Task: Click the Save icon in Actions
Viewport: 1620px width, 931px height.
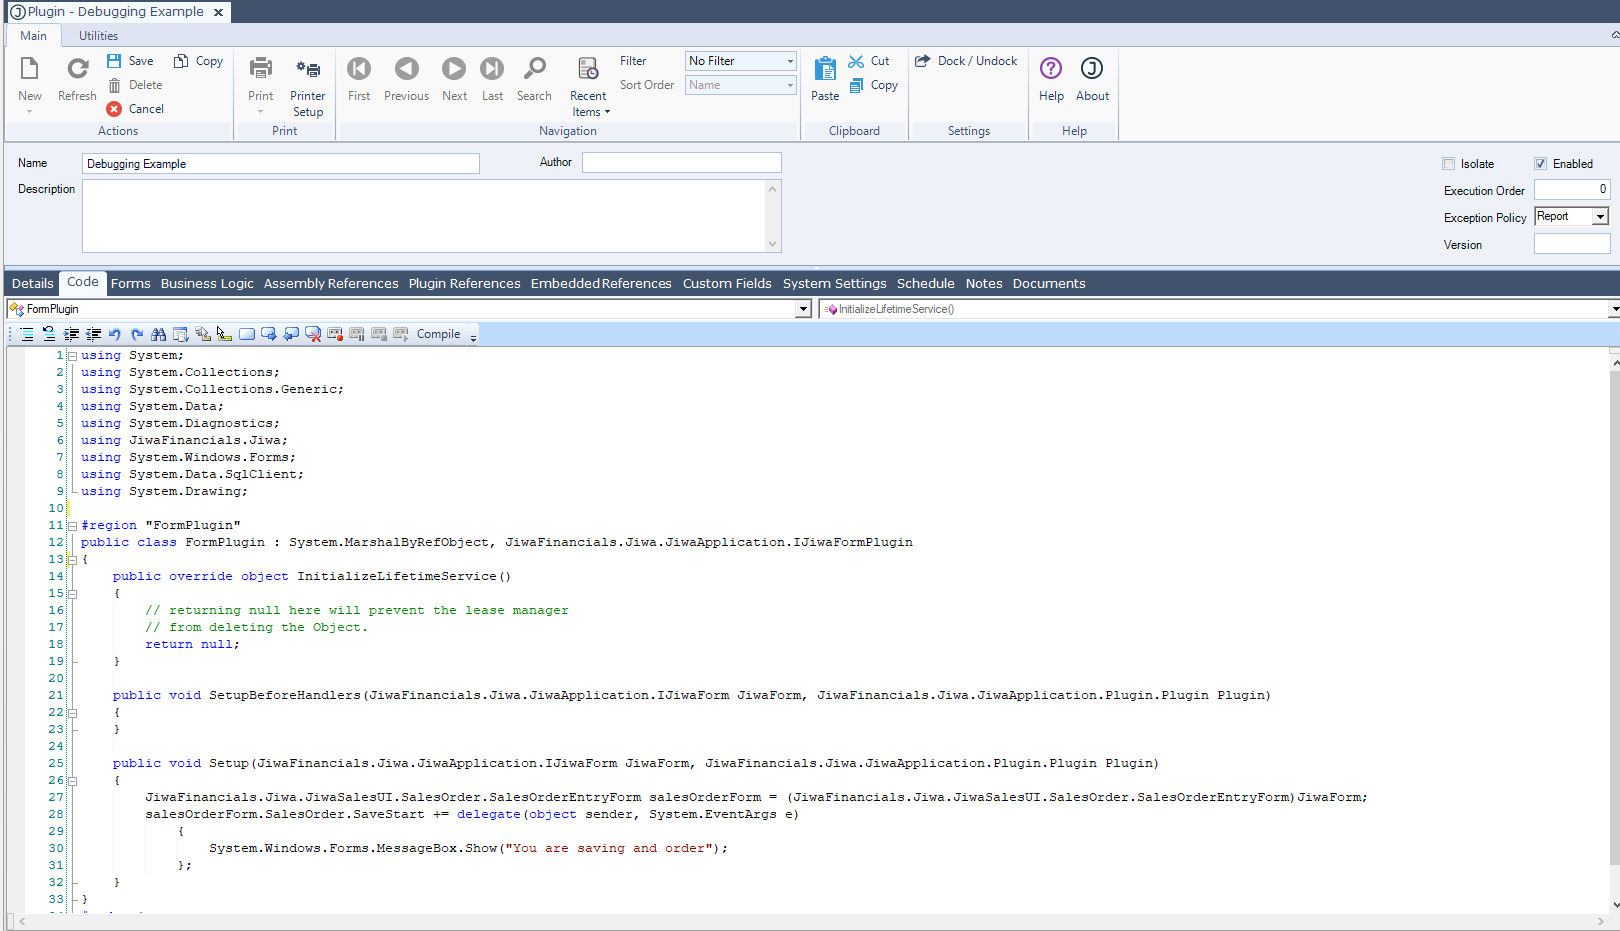Action: click(x=114, y=61)
